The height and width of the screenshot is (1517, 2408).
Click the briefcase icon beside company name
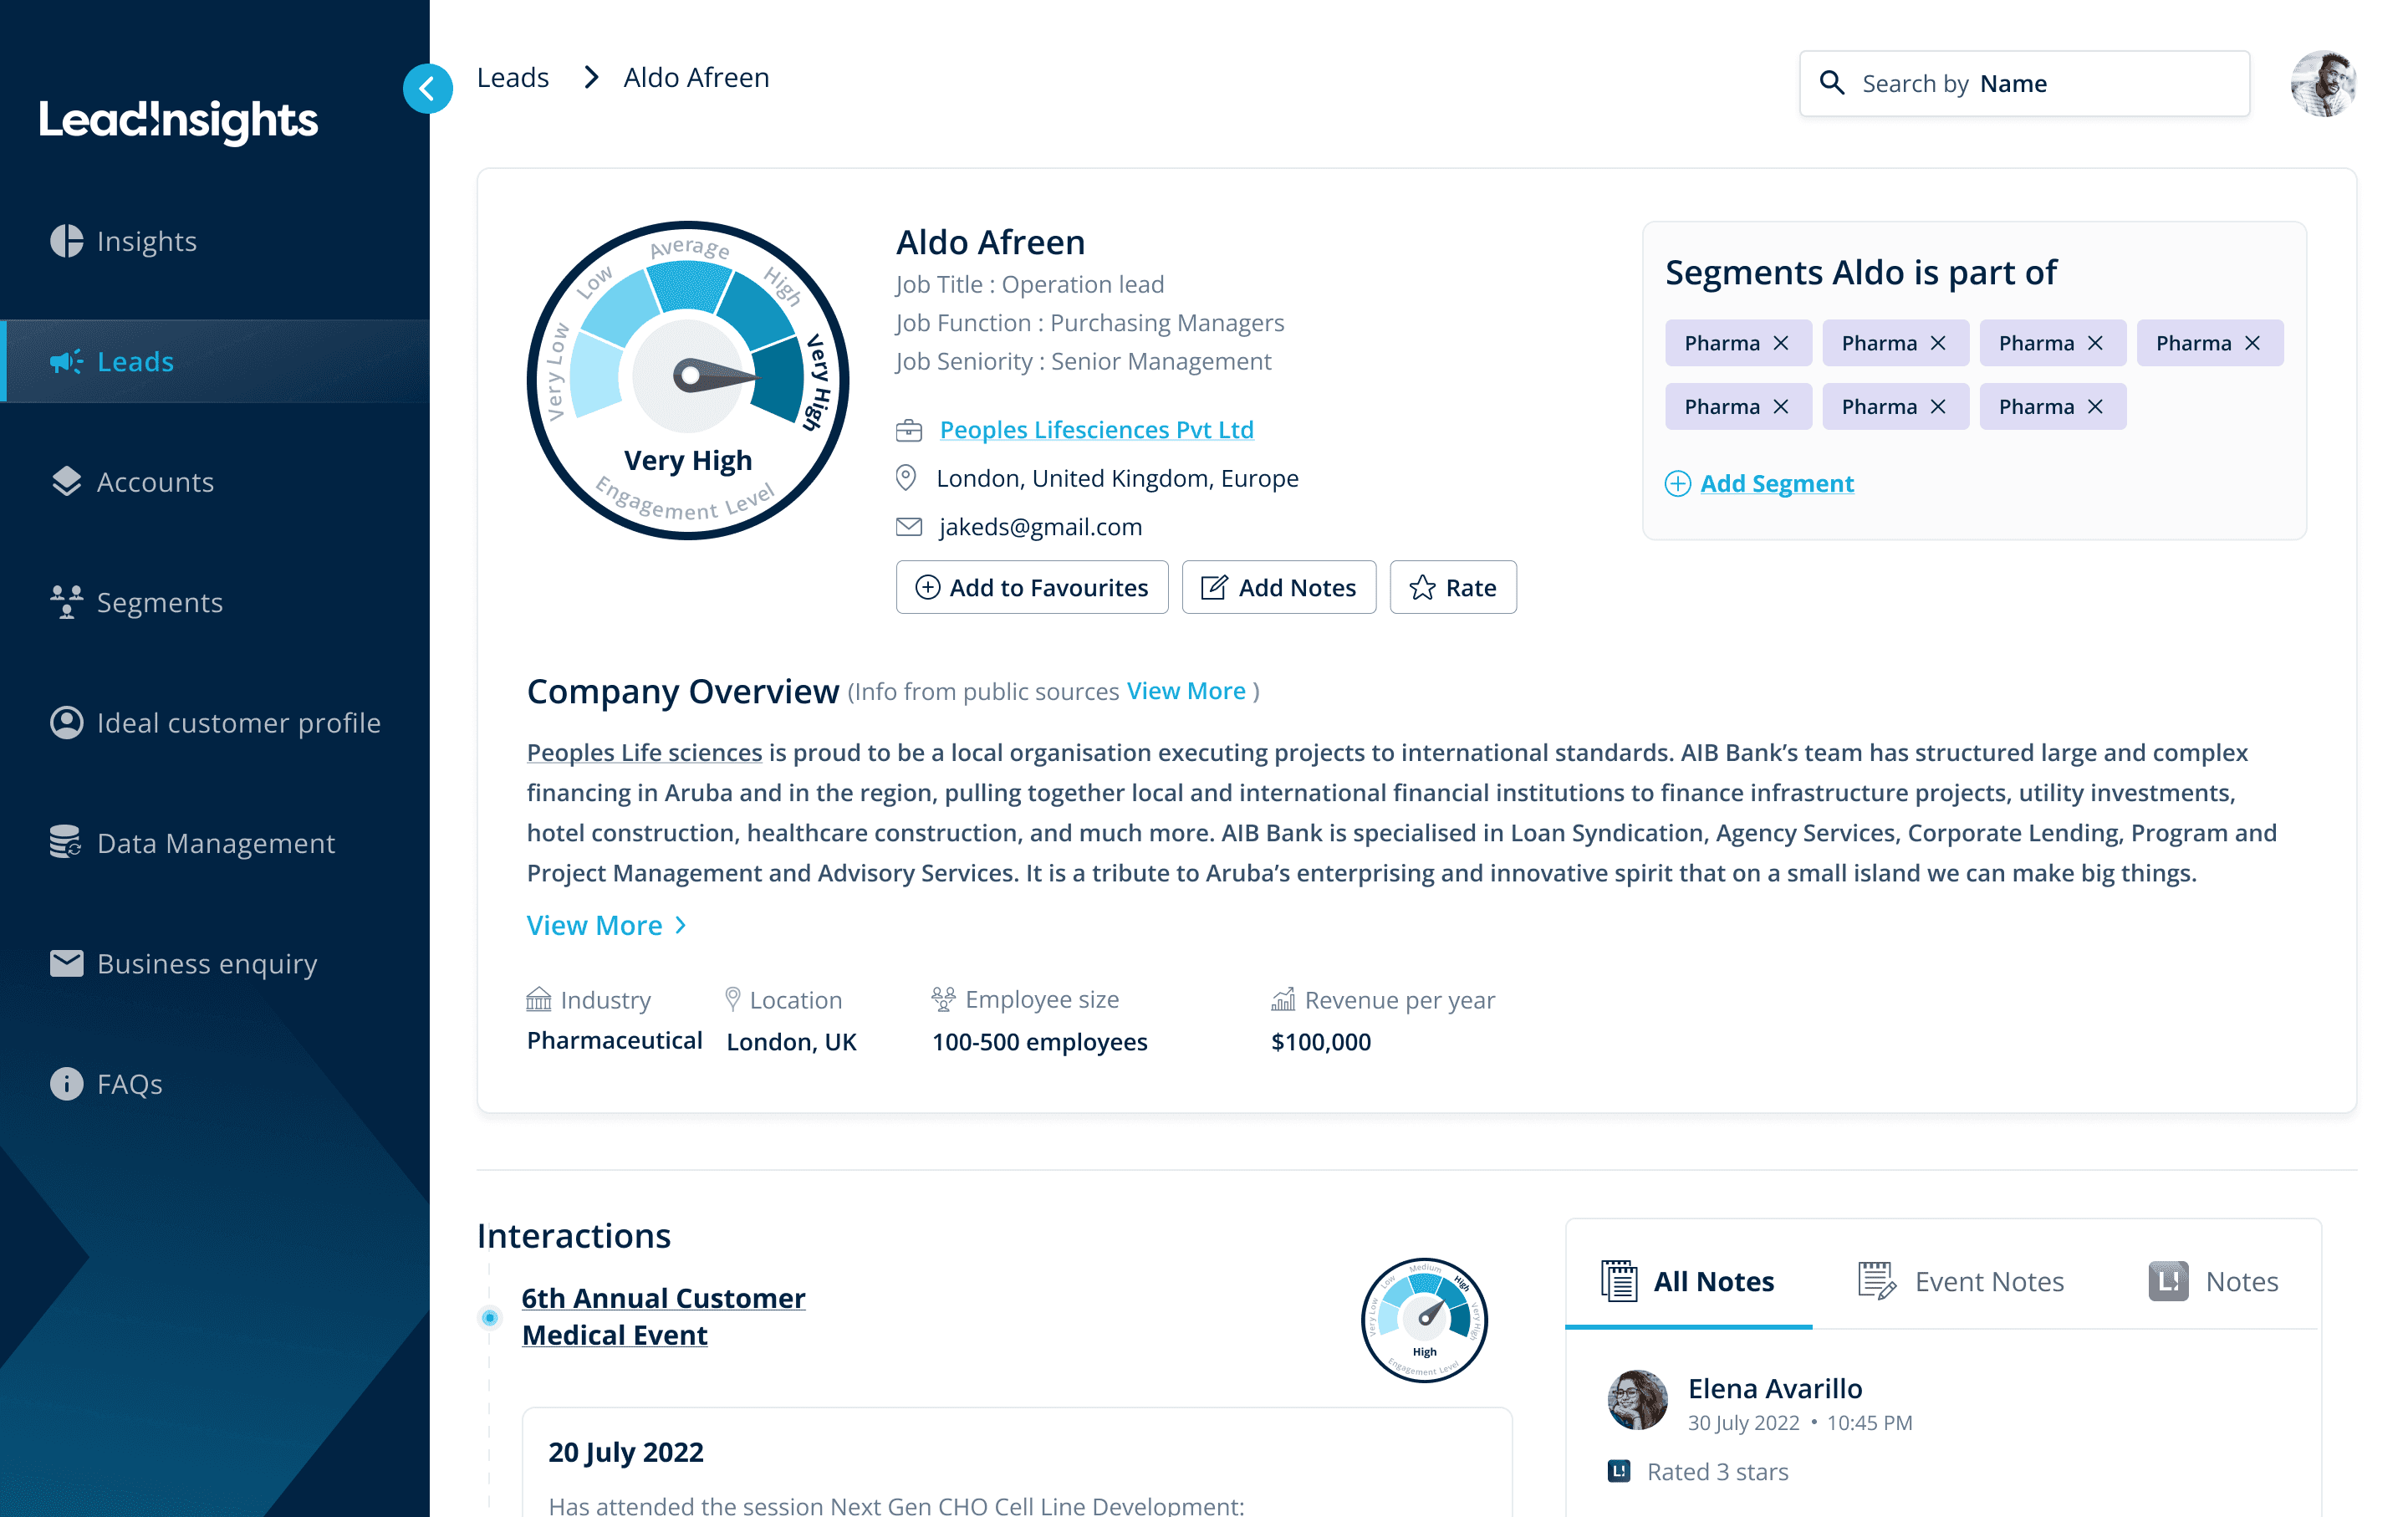908,430
